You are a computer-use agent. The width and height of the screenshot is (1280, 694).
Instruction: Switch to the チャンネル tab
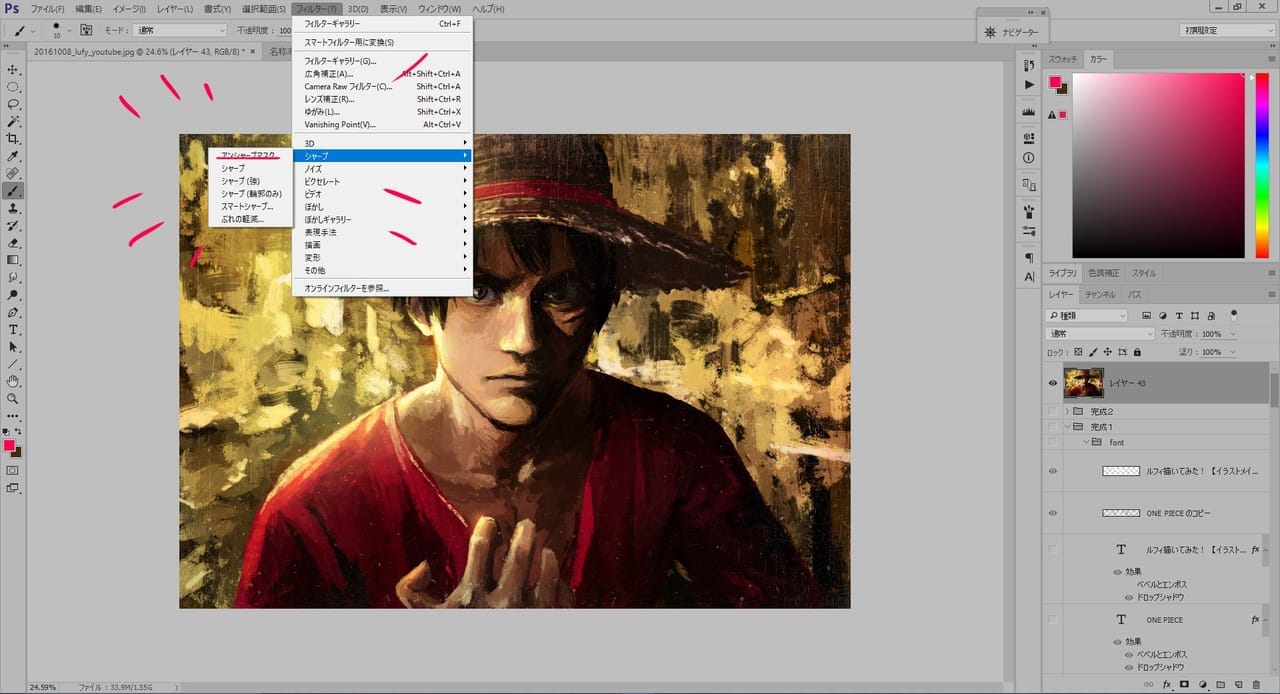tap(1101, 295)
